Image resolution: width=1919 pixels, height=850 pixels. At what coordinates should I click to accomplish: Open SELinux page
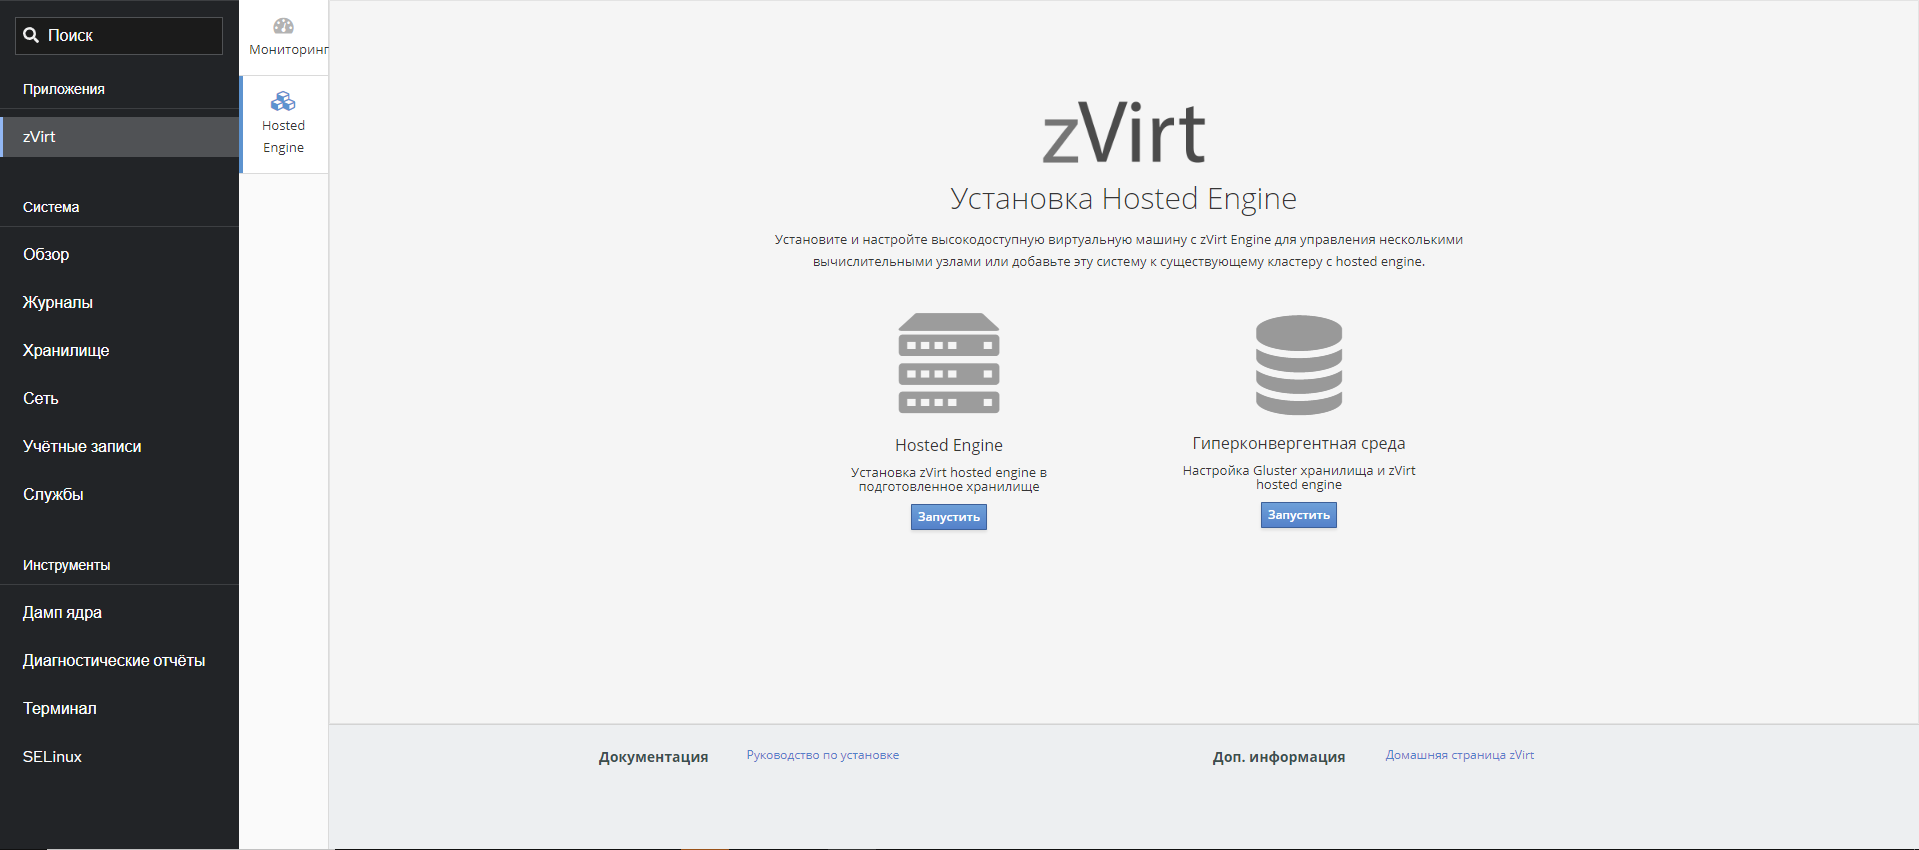(119, 756)
